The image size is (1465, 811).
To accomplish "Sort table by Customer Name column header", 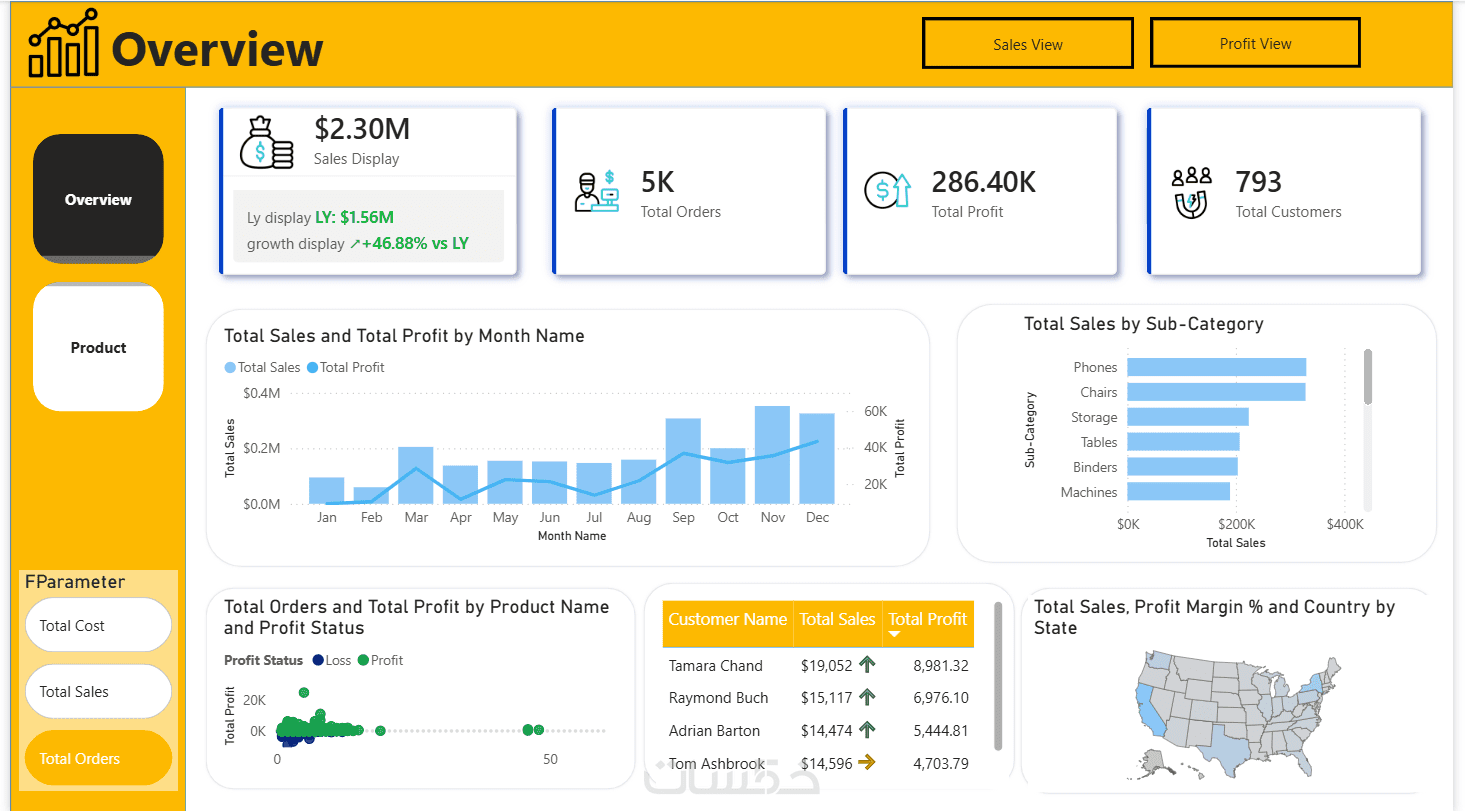I will point(728,619).
